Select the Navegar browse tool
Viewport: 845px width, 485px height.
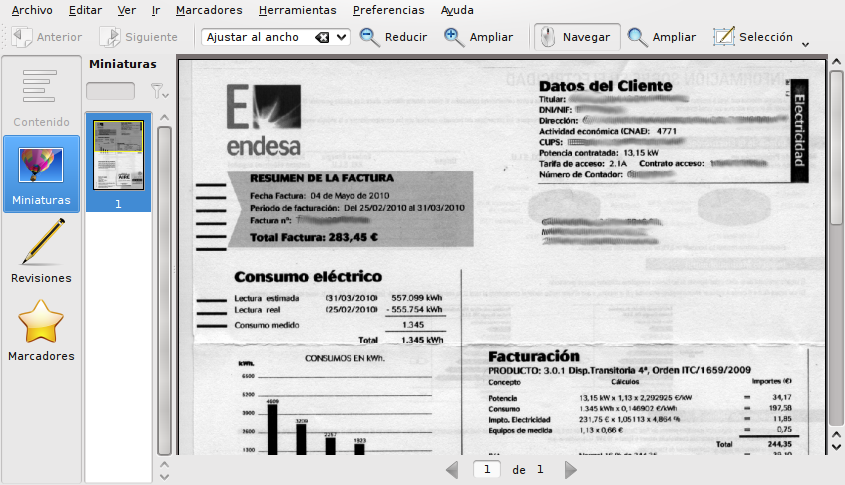[577, 37]
